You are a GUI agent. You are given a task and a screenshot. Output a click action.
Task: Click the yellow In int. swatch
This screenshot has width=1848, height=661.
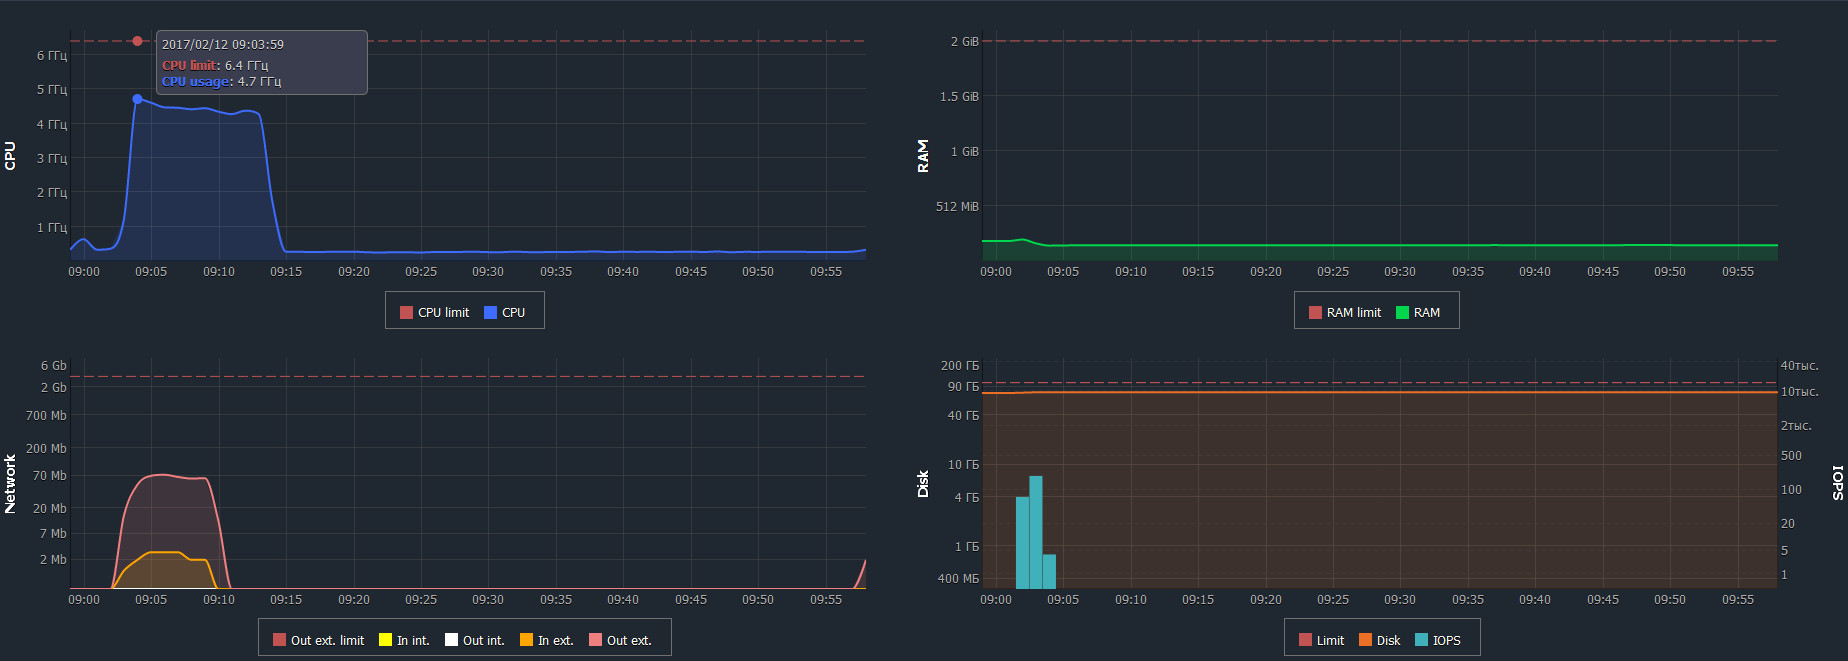[x=385, y=640]
